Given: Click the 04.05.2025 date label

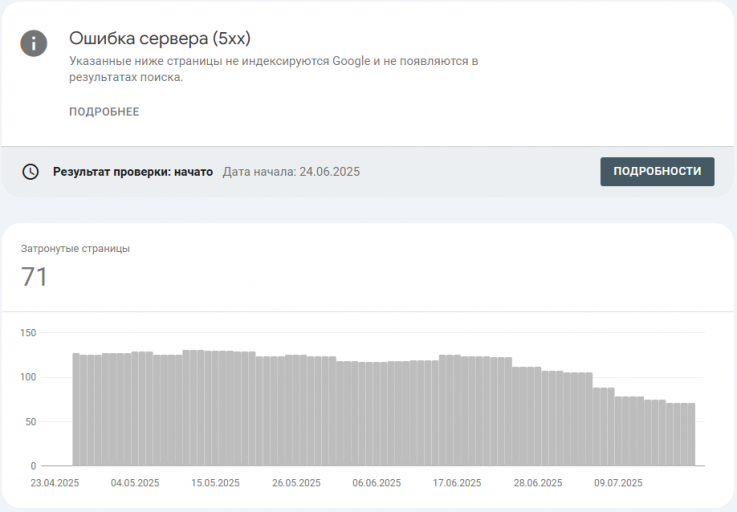Looking at the screenshot, I should point(135,483).
